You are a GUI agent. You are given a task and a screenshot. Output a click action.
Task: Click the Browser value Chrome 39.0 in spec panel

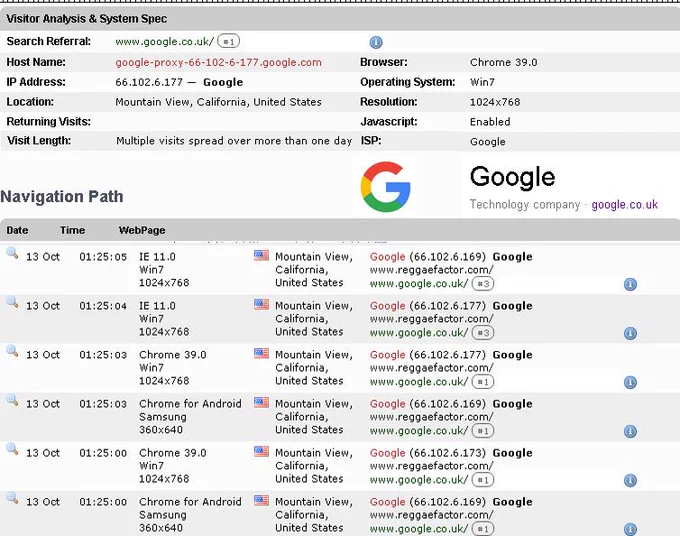tap(503, 62)
